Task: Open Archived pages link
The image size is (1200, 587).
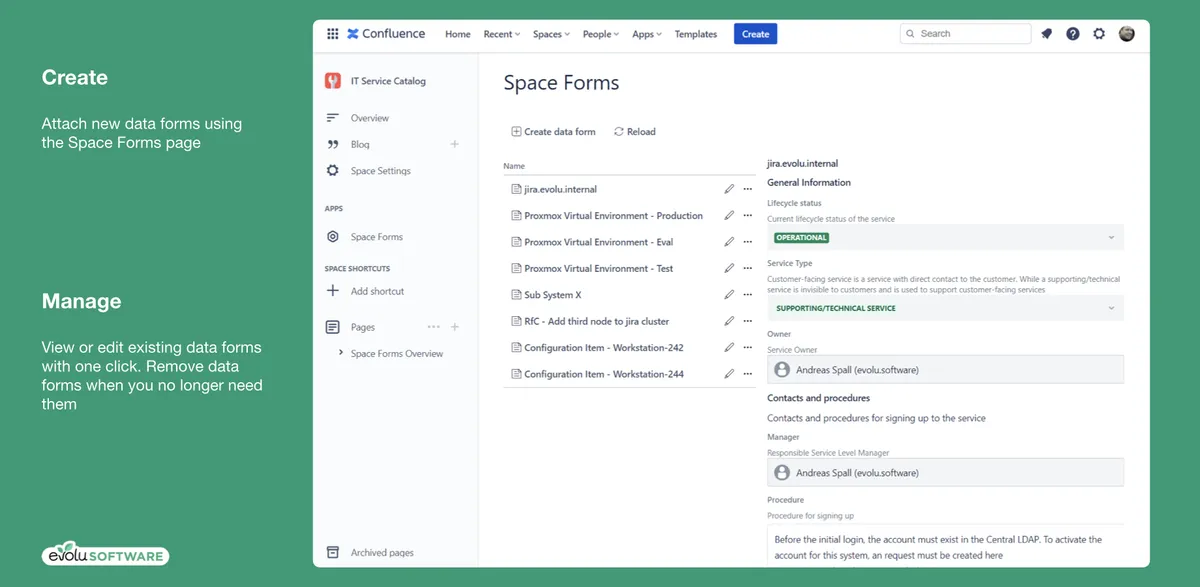Action: point(382,552)
